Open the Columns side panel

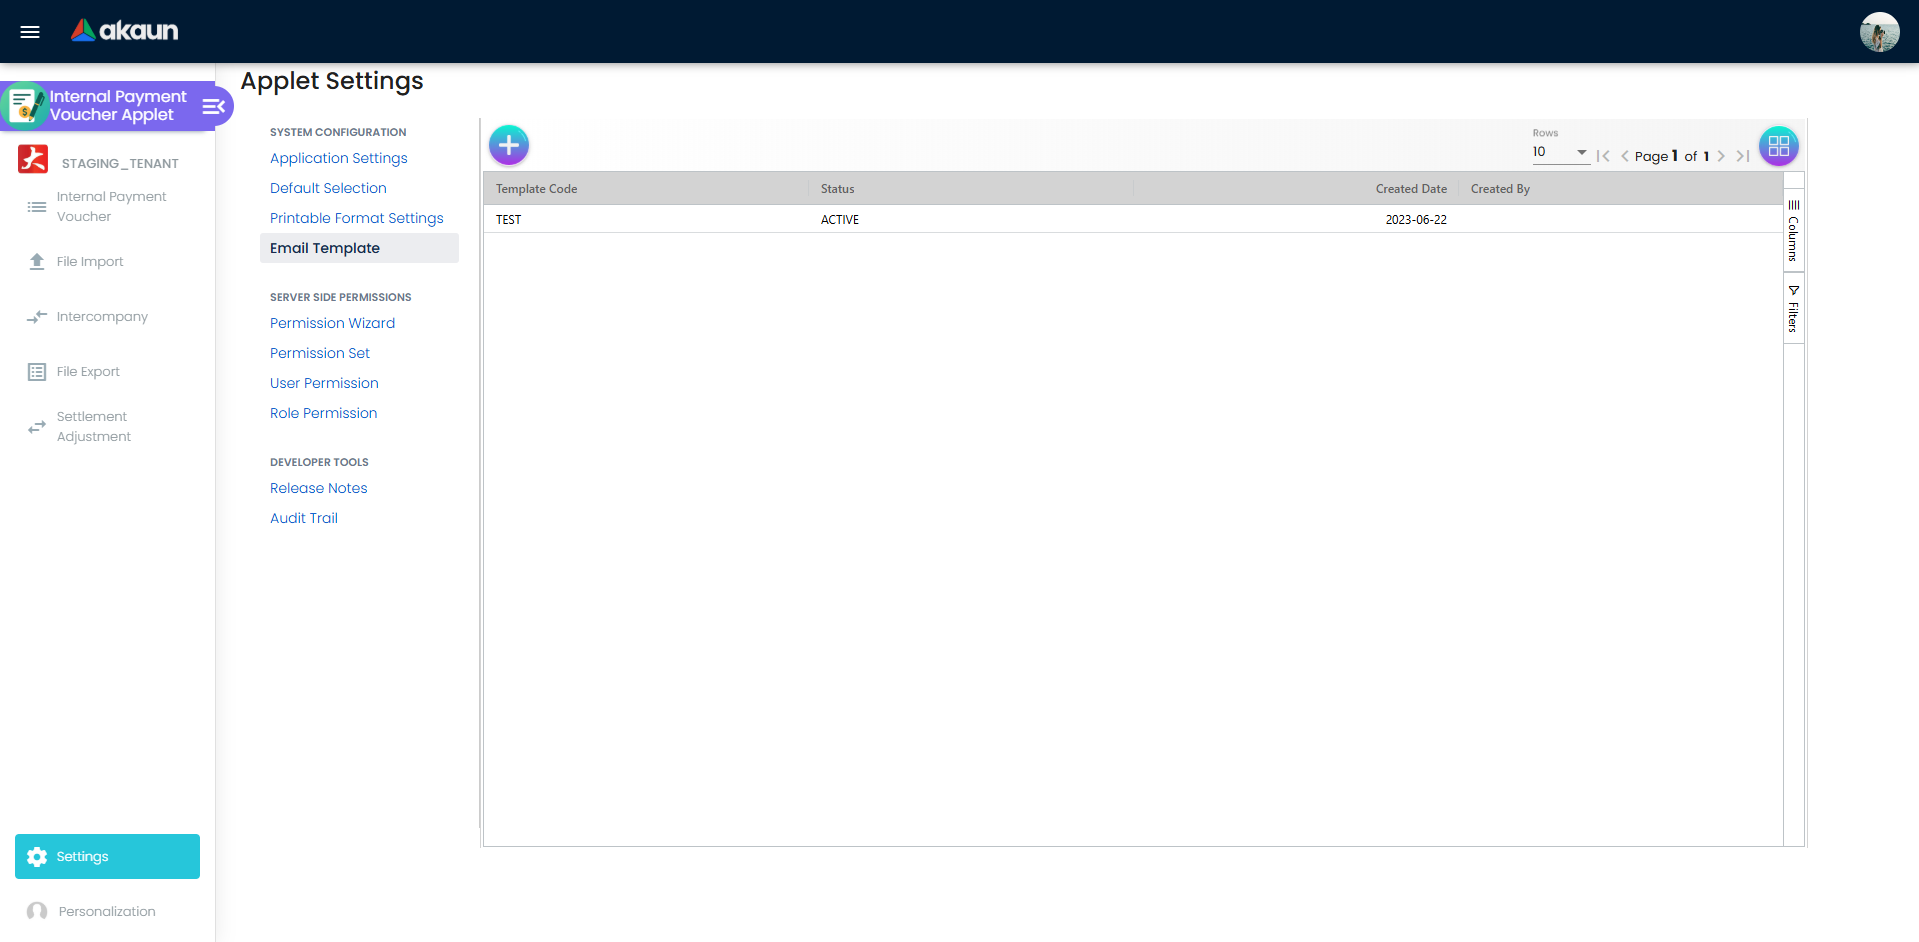1793,230
